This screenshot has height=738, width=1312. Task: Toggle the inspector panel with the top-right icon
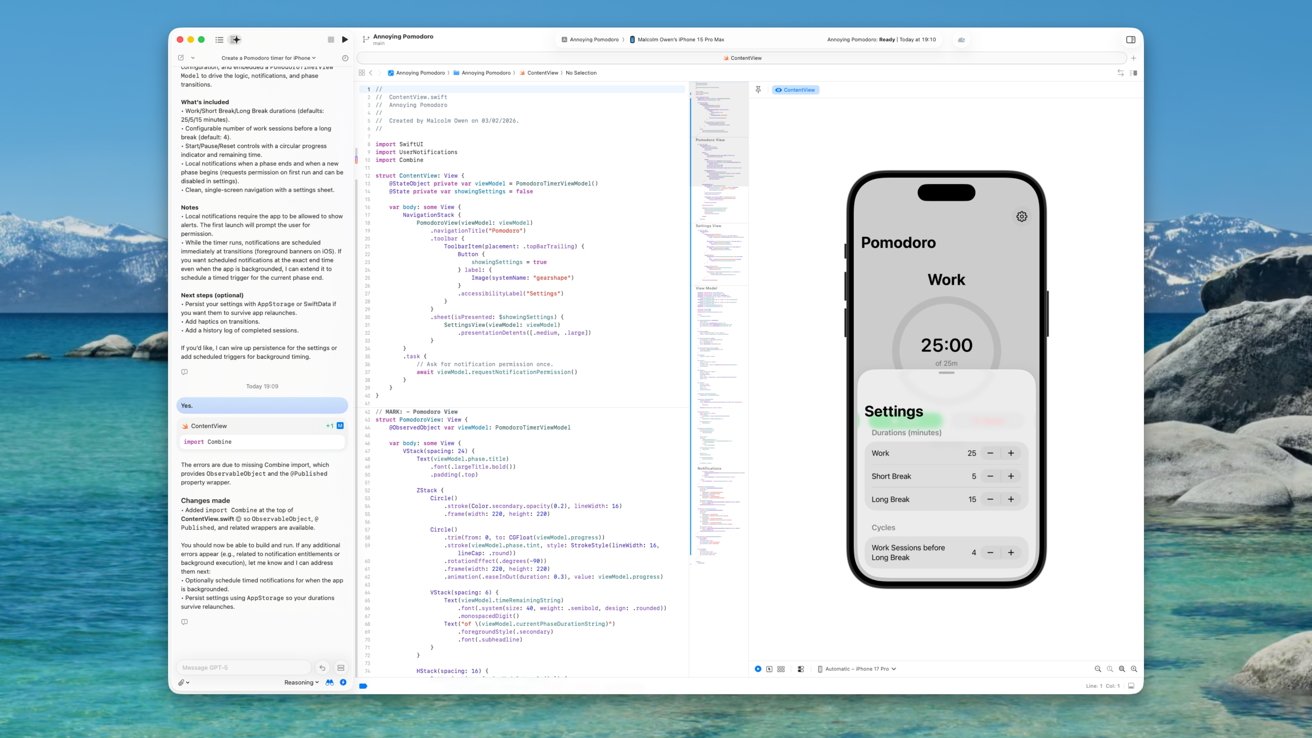coord(1129,39)
